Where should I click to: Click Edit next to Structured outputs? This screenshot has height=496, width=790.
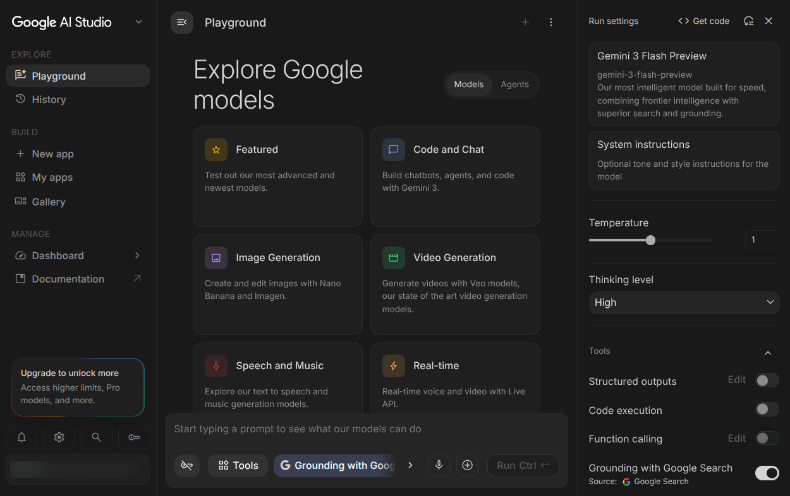tap(737, 380)
